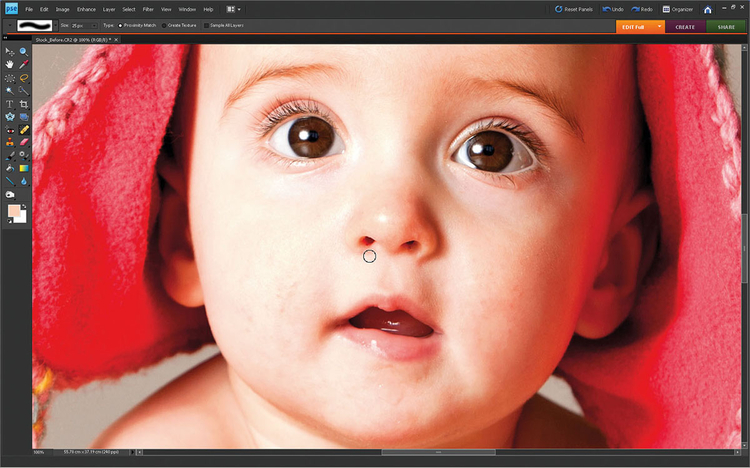Open the brush preset picker dropdown

[x=55, y=25]
